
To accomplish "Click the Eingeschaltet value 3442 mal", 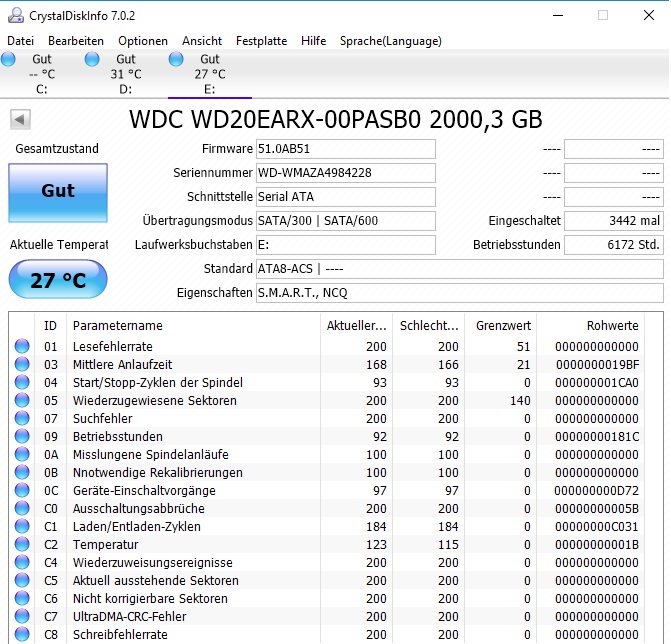I will [x=614, y=221].
